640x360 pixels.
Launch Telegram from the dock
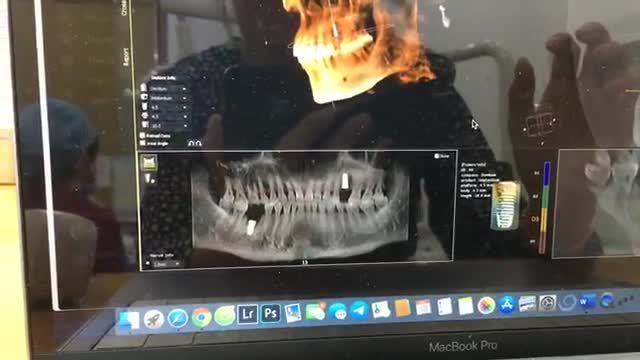pos(360,311)
